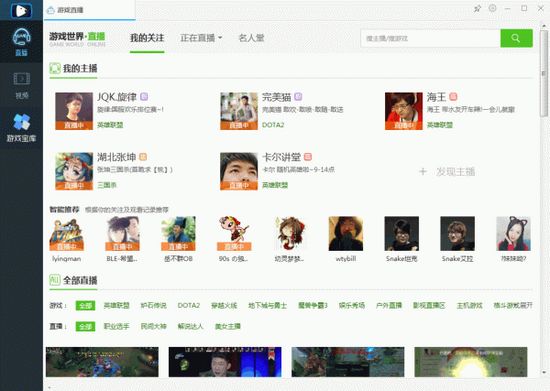The width and height of the screenshot is (550, 391).
Task: Click the purple badge beside JQK.旋律
Action: [x=144, y=96]
